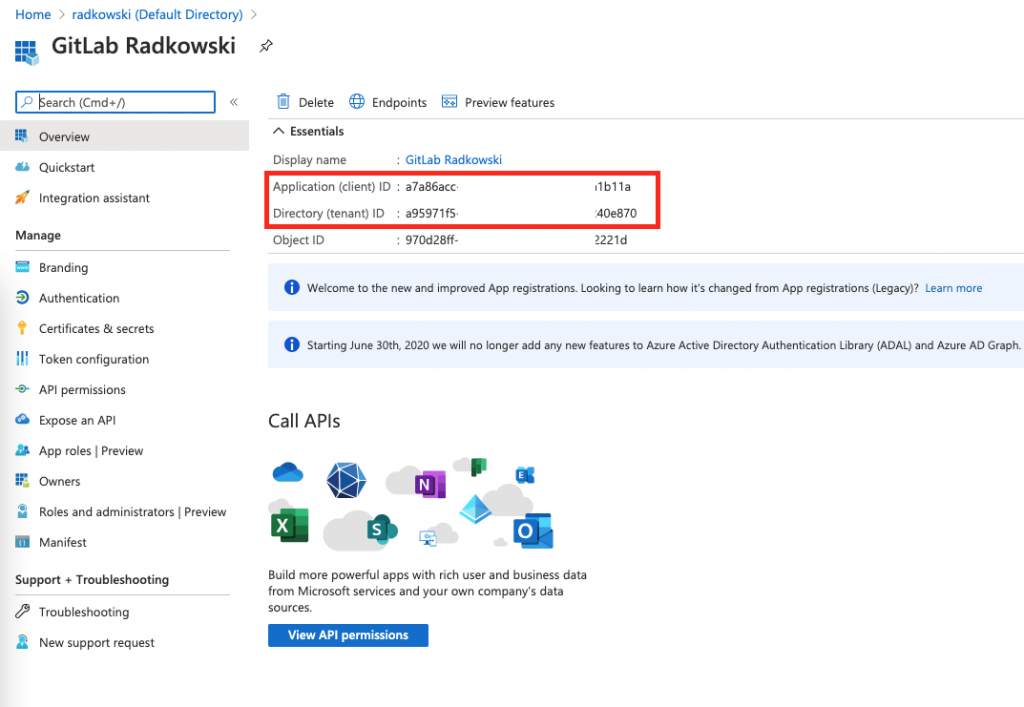The width and height of the screenshot is (1024, 707).
Task: Click the New support request person icon
Action: click(22, 642)
